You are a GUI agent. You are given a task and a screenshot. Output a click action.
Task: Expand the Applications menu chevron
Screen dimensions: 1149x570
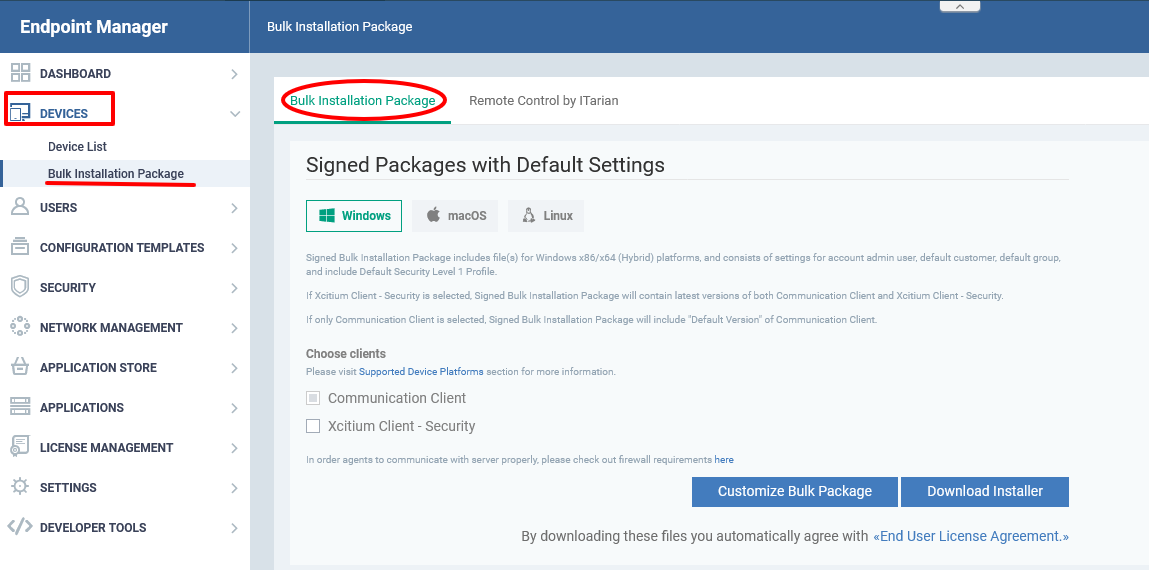pos(234,408)
